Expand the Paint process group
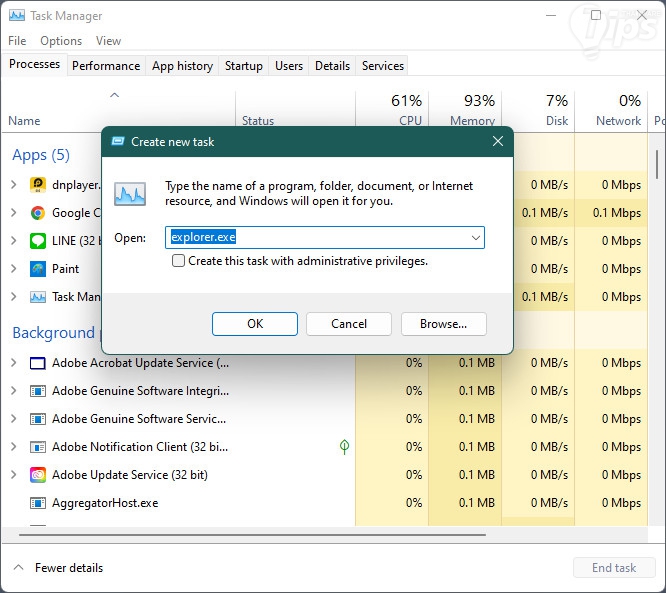Screen dimensions: 666x593 point(14,269)
